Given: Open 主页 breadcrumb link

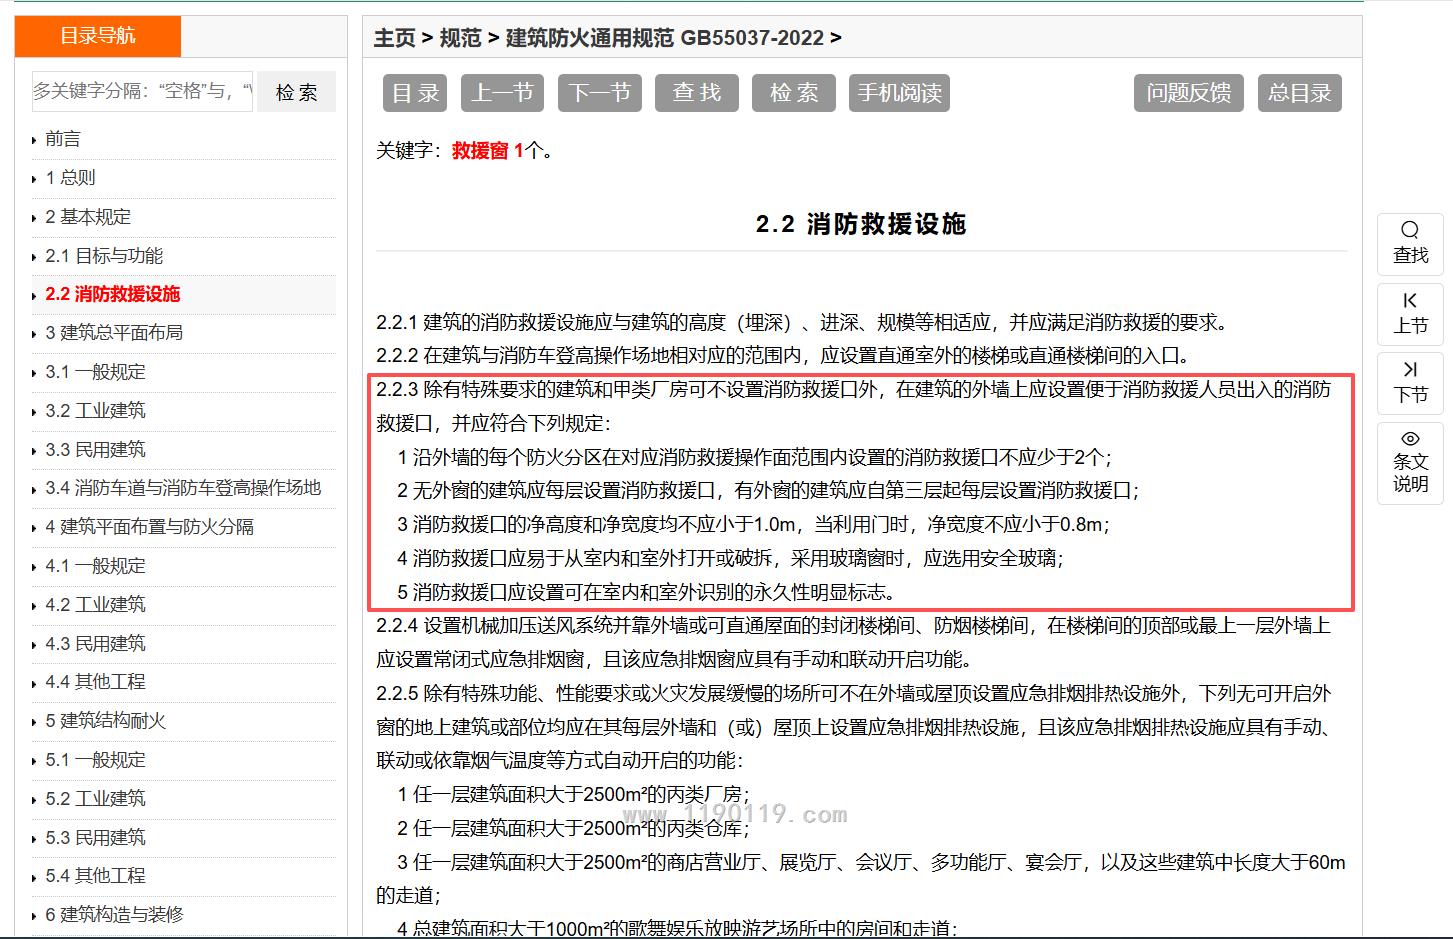Looking at the screenshot, I should click(x=394, y=38).
